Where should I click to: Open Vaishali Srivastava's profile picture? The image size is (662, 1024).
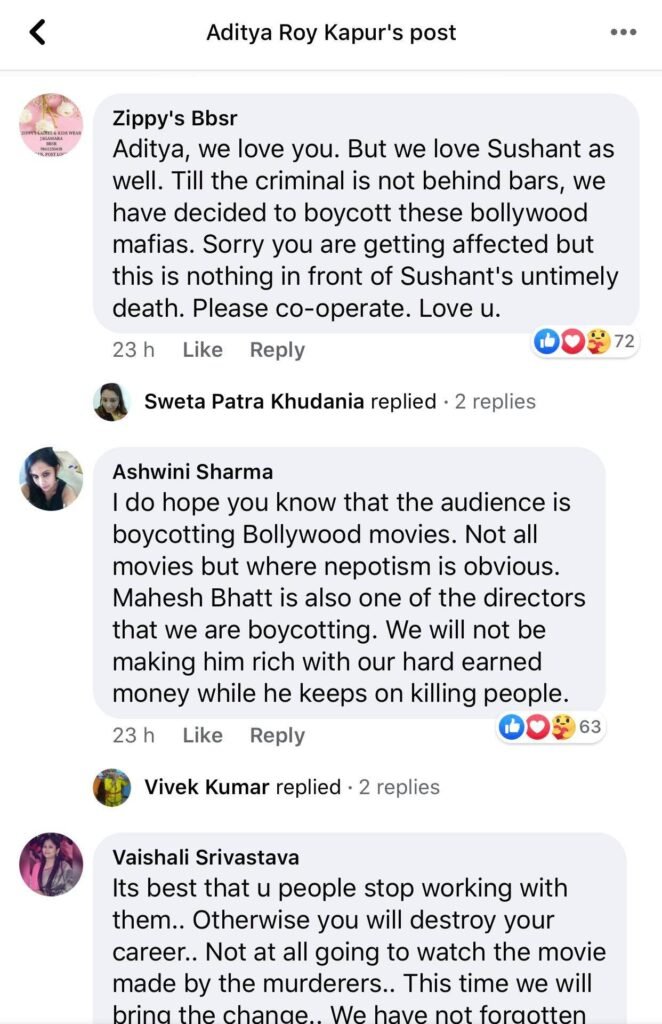tap(51, 864)
